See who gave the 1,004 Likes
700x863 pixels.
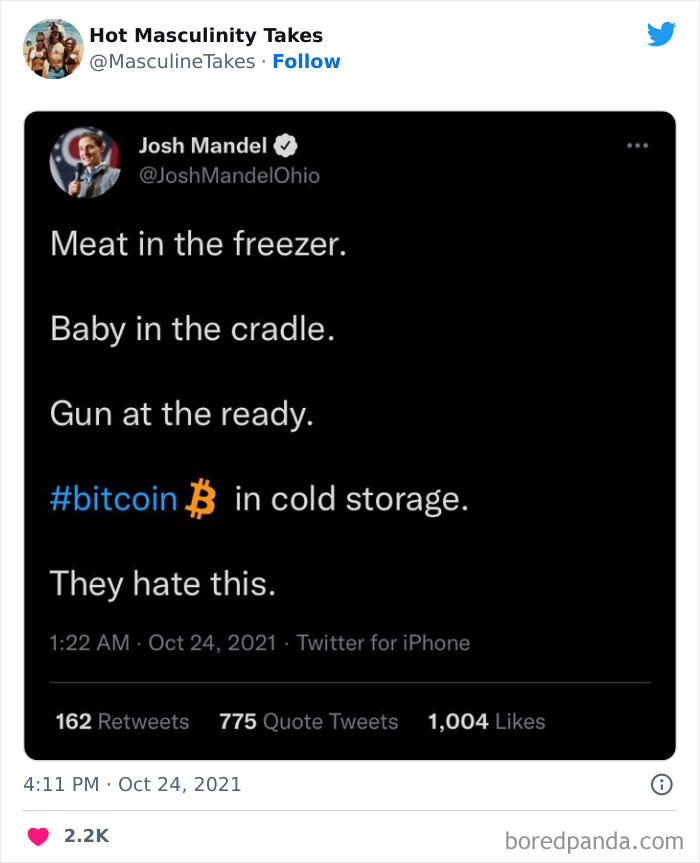484,721
